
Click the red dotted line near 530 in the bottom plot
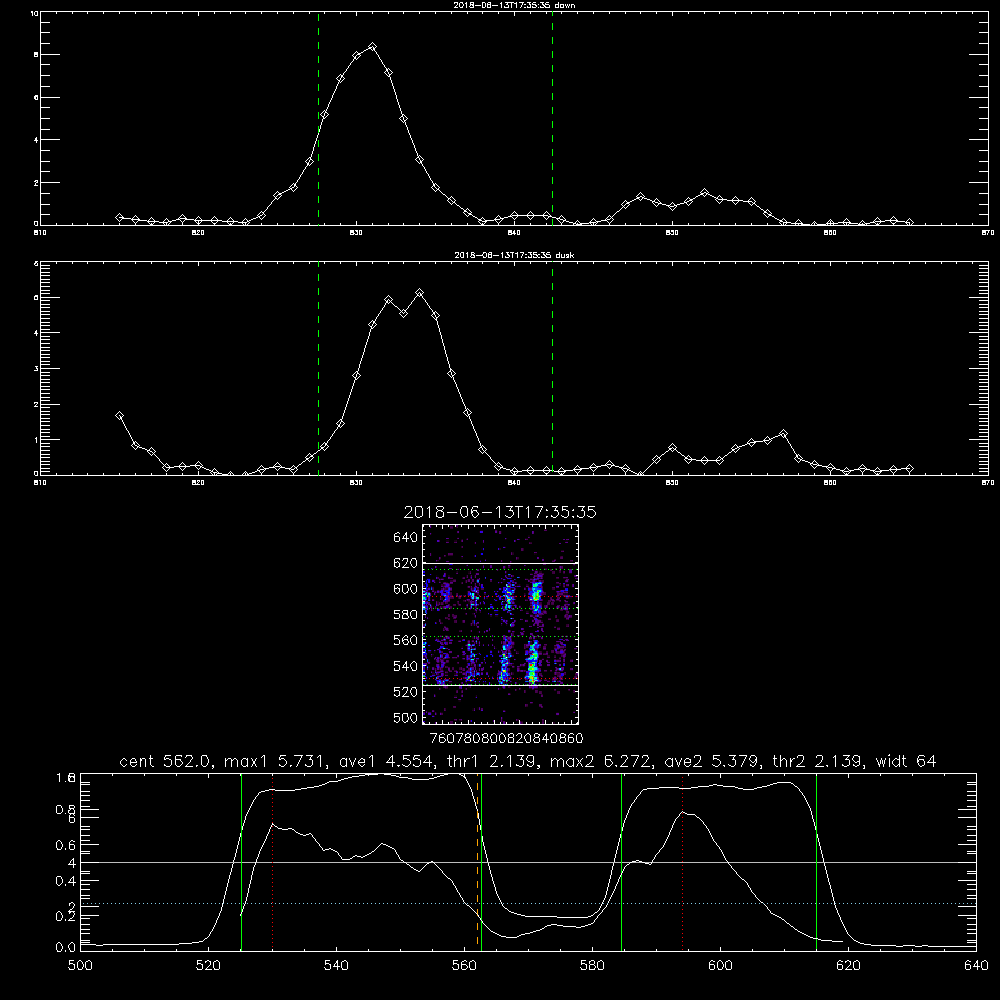click(272, 861)
